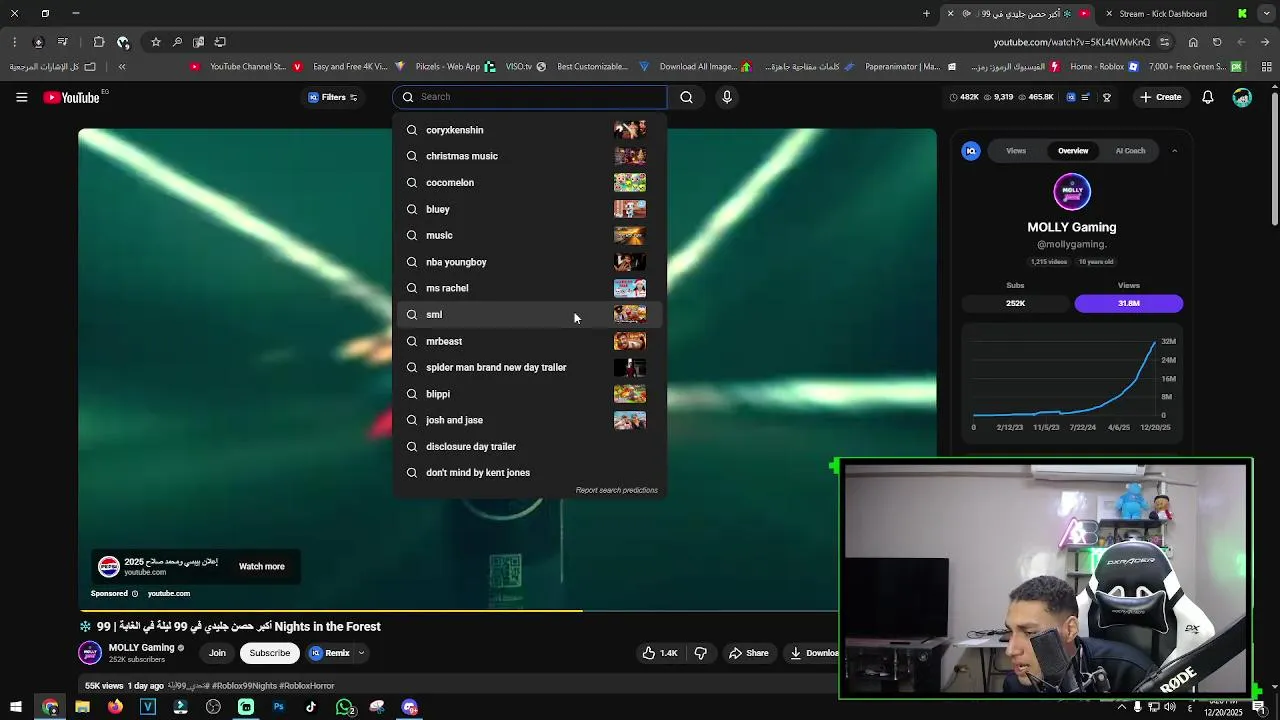Focus the YouTube search input field
Image resolution: width=1280 pixels, height=720 pixels.
[530, 97]
